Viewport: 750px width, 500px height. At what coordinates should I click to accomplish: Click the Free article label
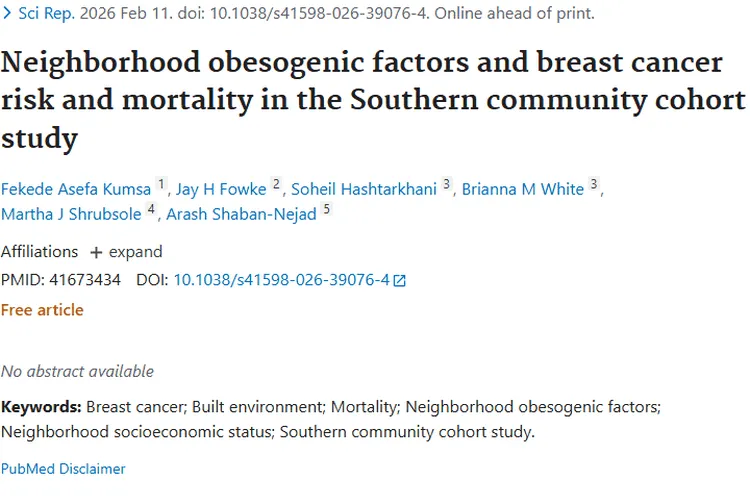[42, 310]
